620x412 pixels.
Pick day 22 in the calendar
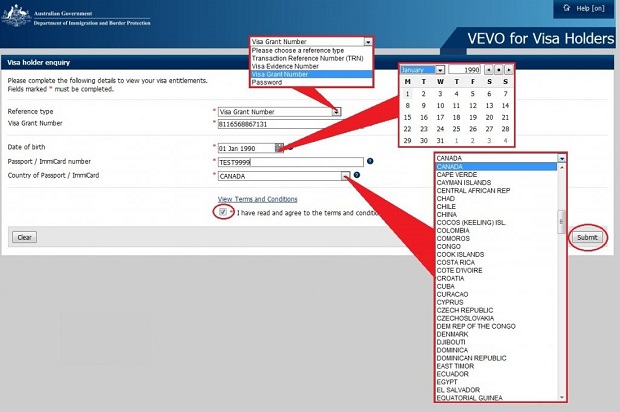[407, 129]
